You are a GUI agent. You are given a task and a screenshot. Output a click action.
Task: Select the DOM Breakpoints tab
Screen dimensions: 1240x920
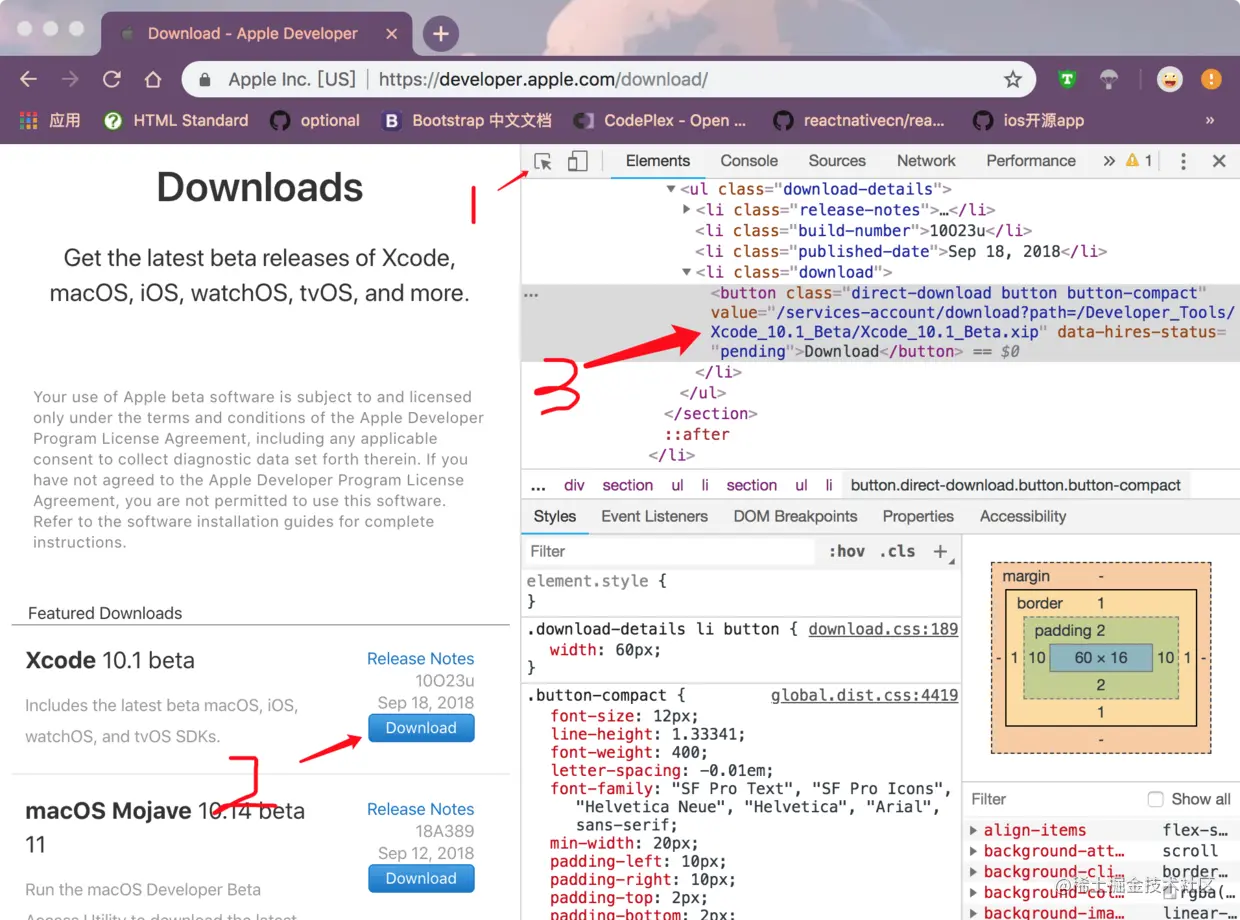795,516
